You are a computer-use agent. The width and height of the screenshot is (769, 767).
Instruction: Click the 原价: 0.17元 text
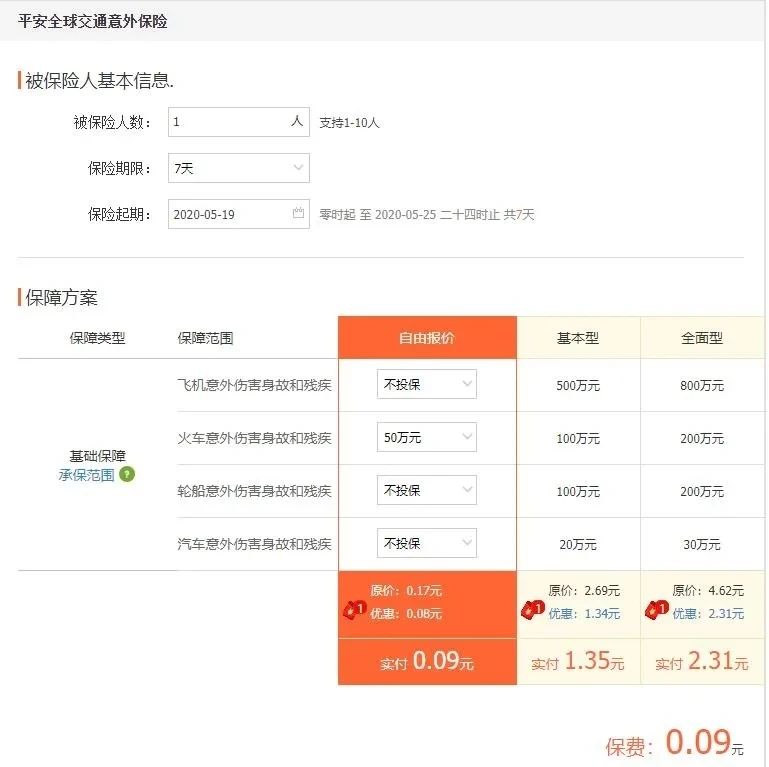click(406, 590)
